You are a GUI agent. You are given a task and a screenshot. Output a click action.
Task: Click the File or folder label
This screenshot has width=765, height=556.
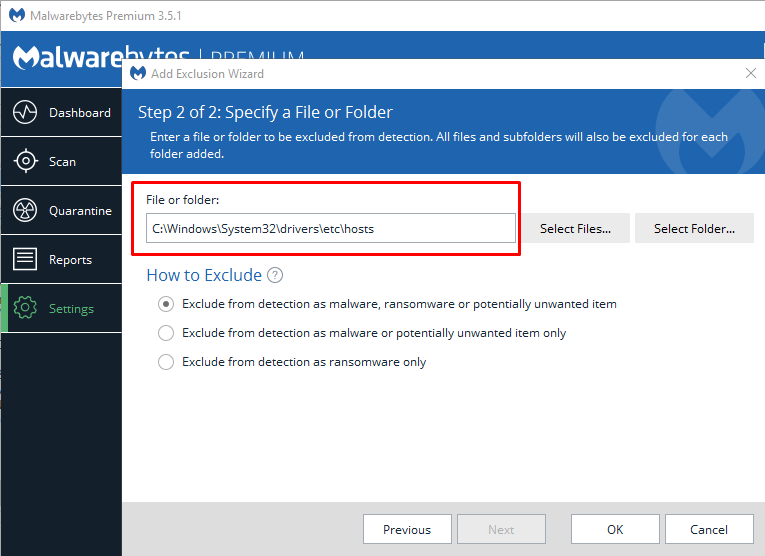point(182,199)
